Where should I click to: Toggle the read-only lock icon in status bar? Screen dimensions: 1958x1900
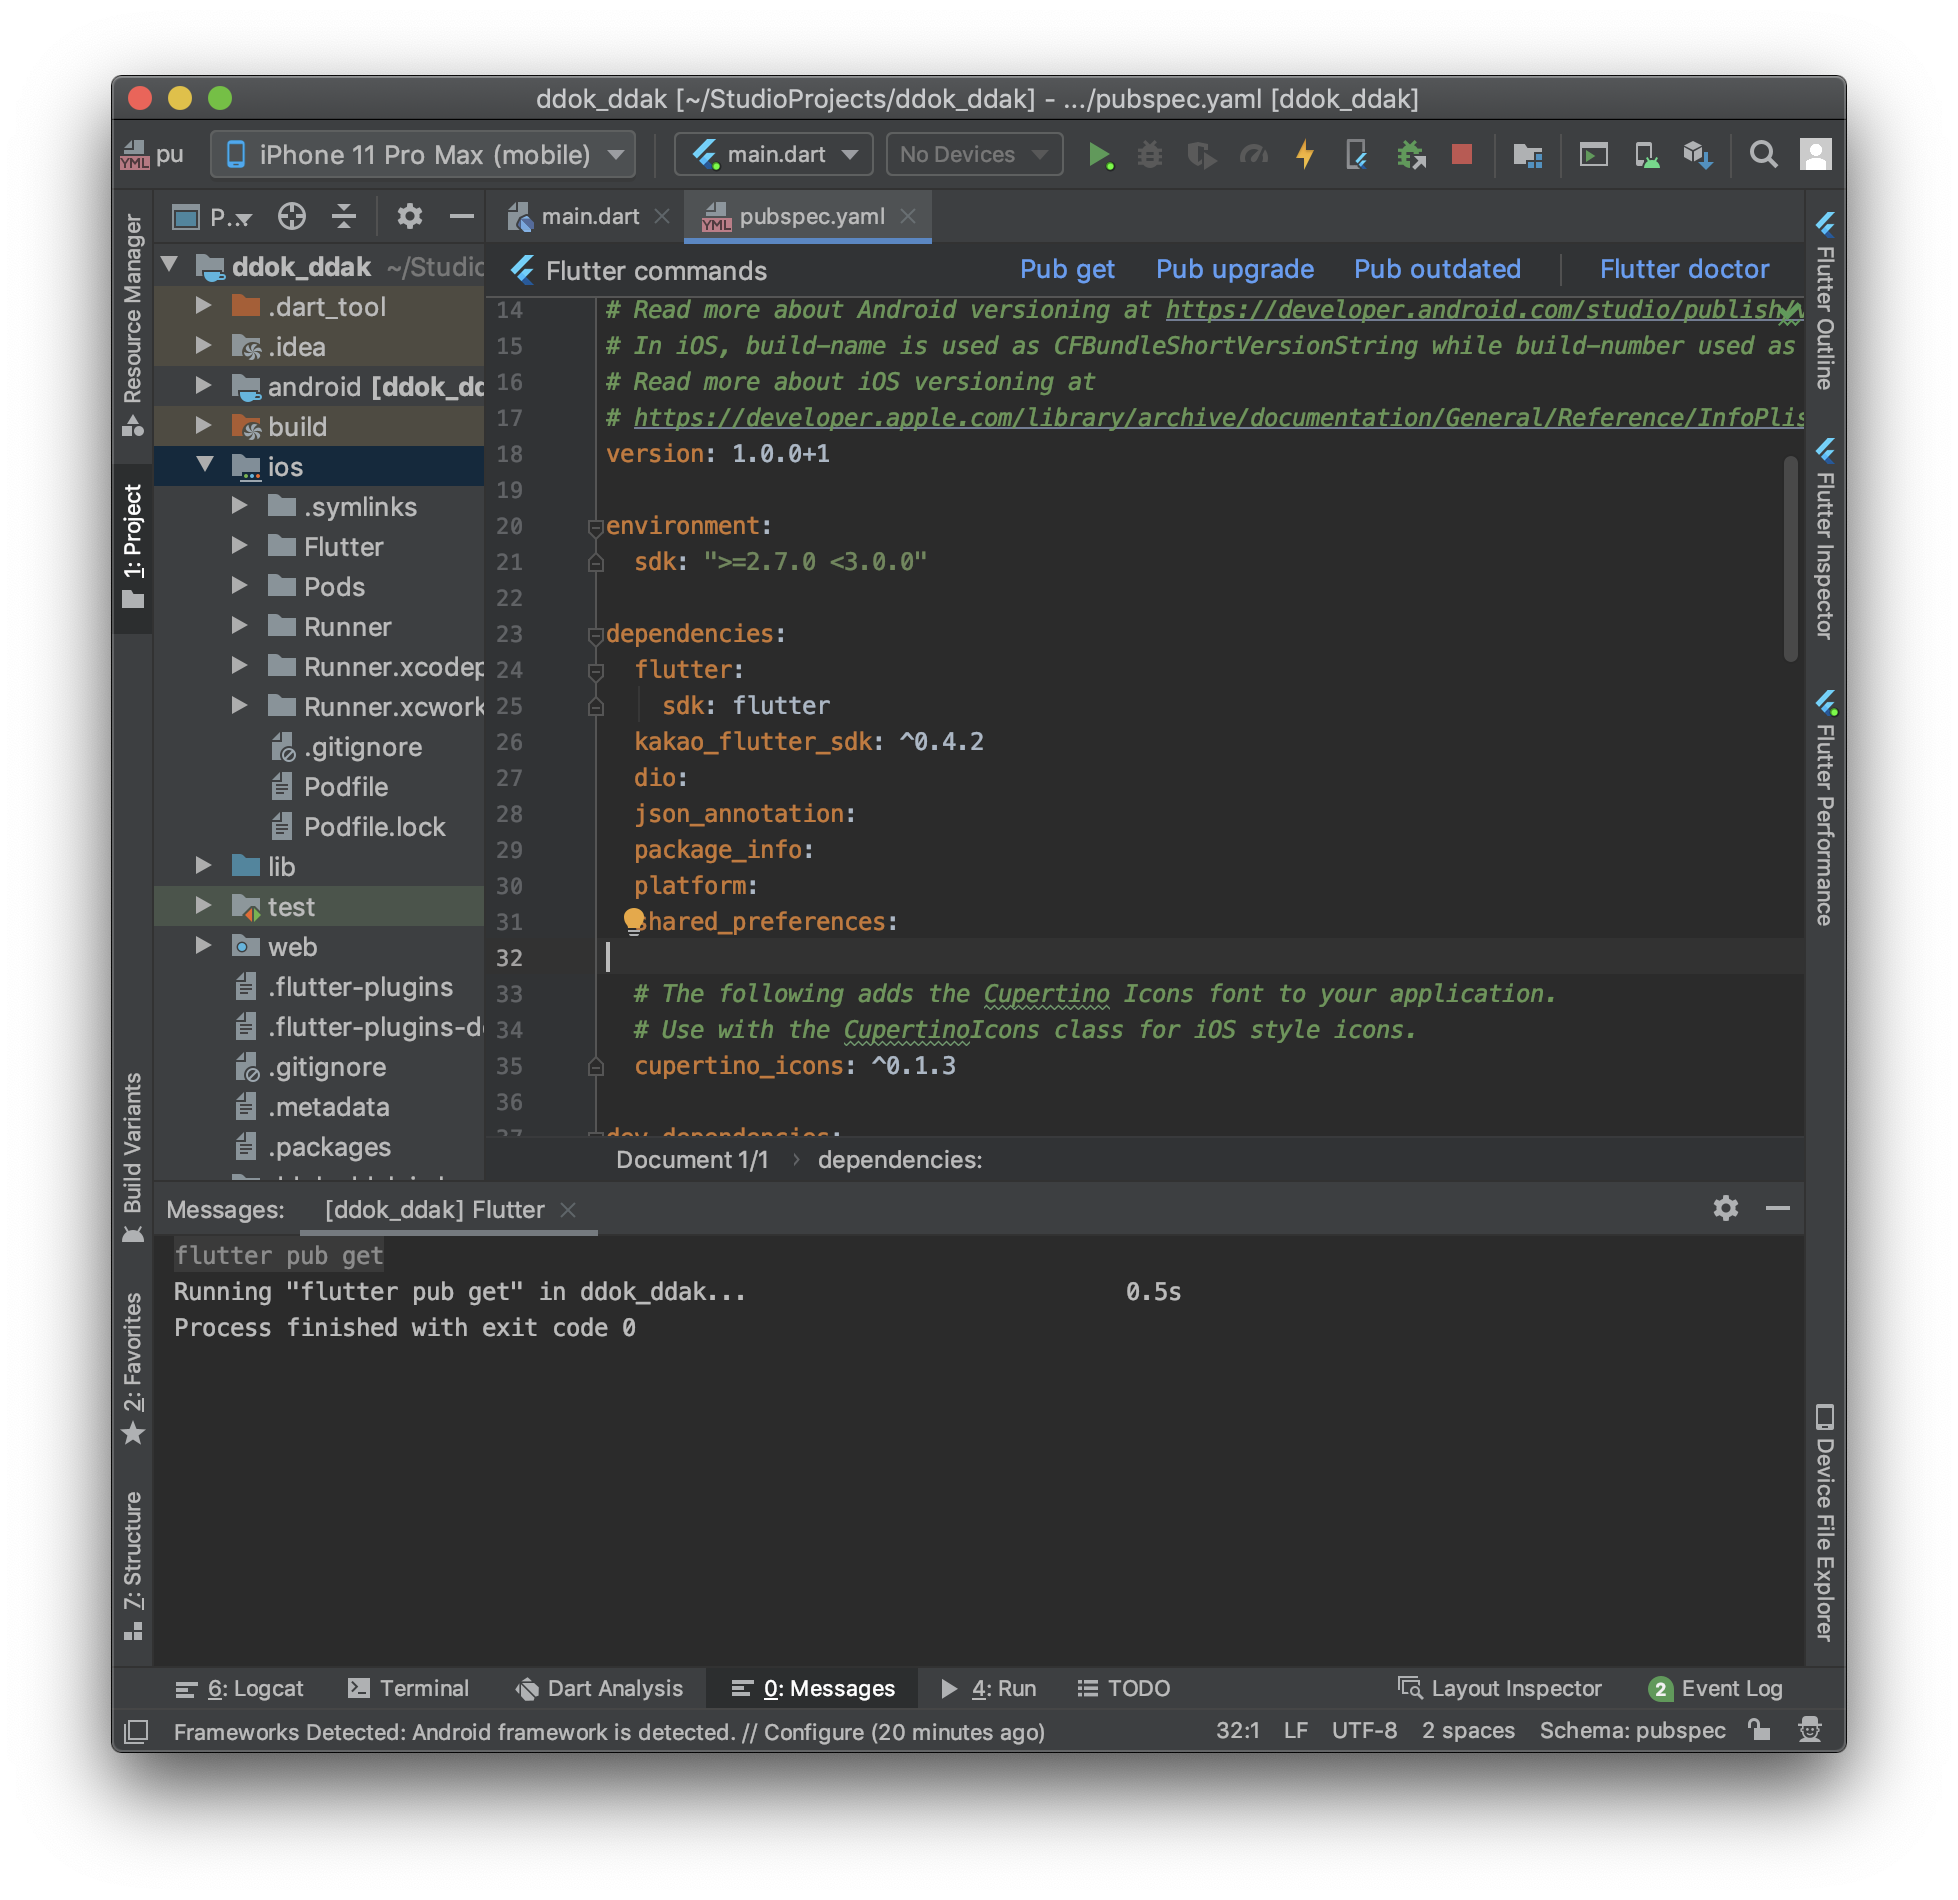tap(1759, 1730)
